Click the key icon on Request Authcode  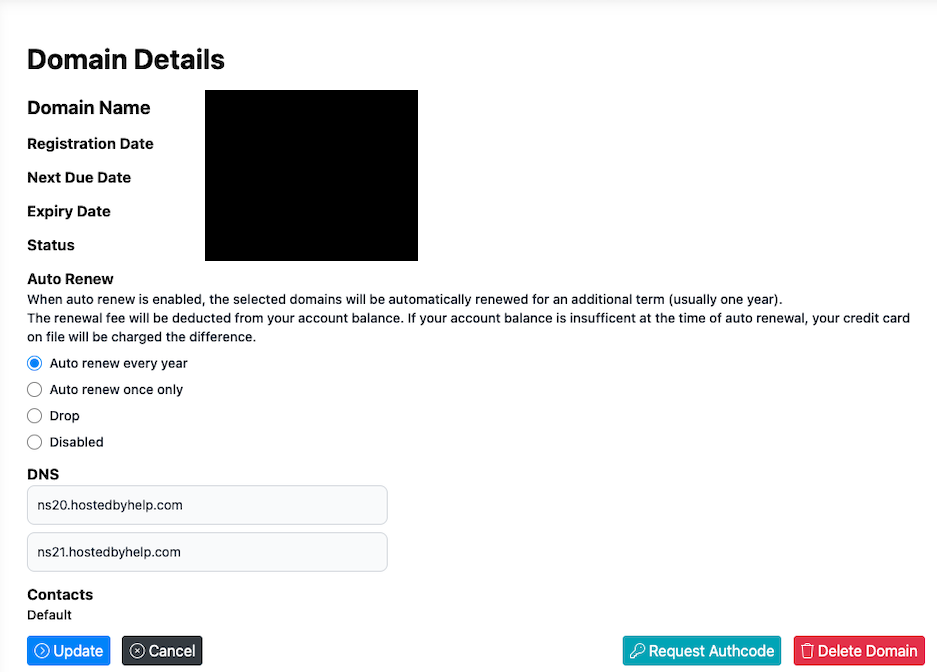click(637, 651)
